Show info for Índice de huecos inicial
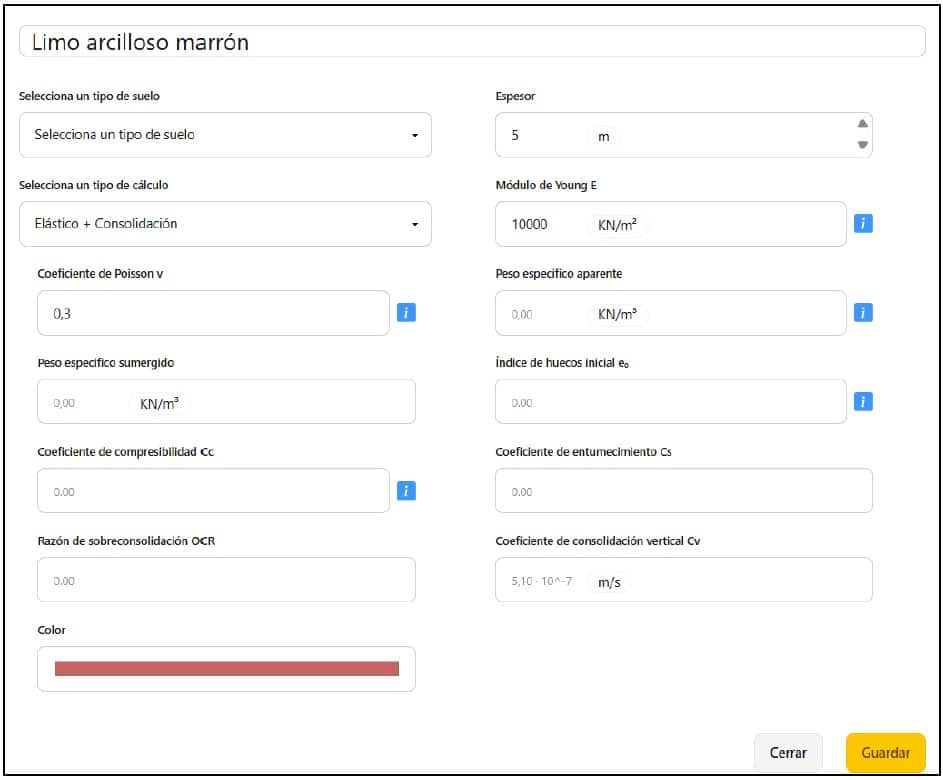This screenshot has height=780, width=943. [863, 402]
